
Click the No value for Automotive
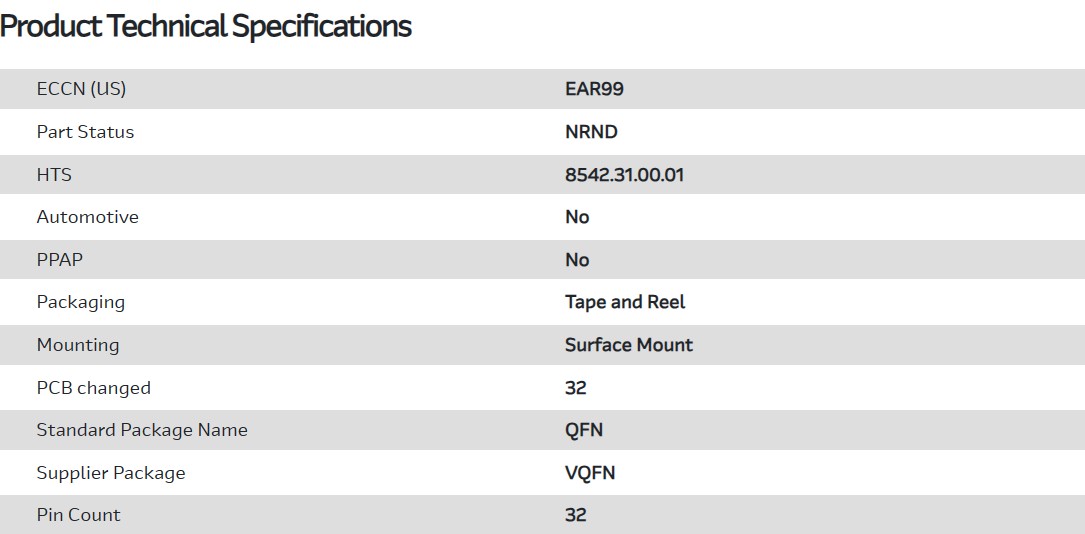[577, 217]
